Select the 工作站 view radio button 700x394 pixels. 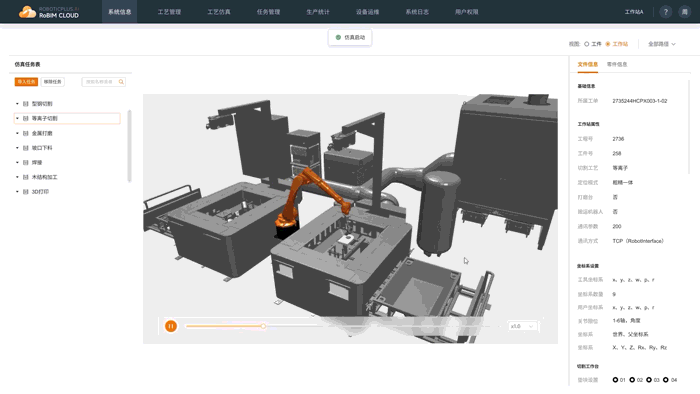(608, 44)
